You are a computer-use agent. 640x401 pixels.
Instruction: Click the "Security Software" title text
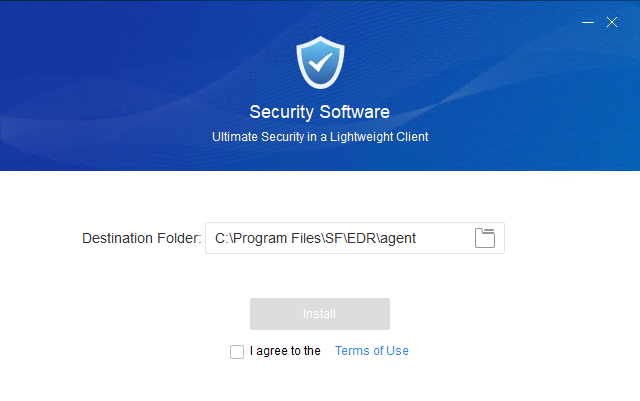coord(320,112)
